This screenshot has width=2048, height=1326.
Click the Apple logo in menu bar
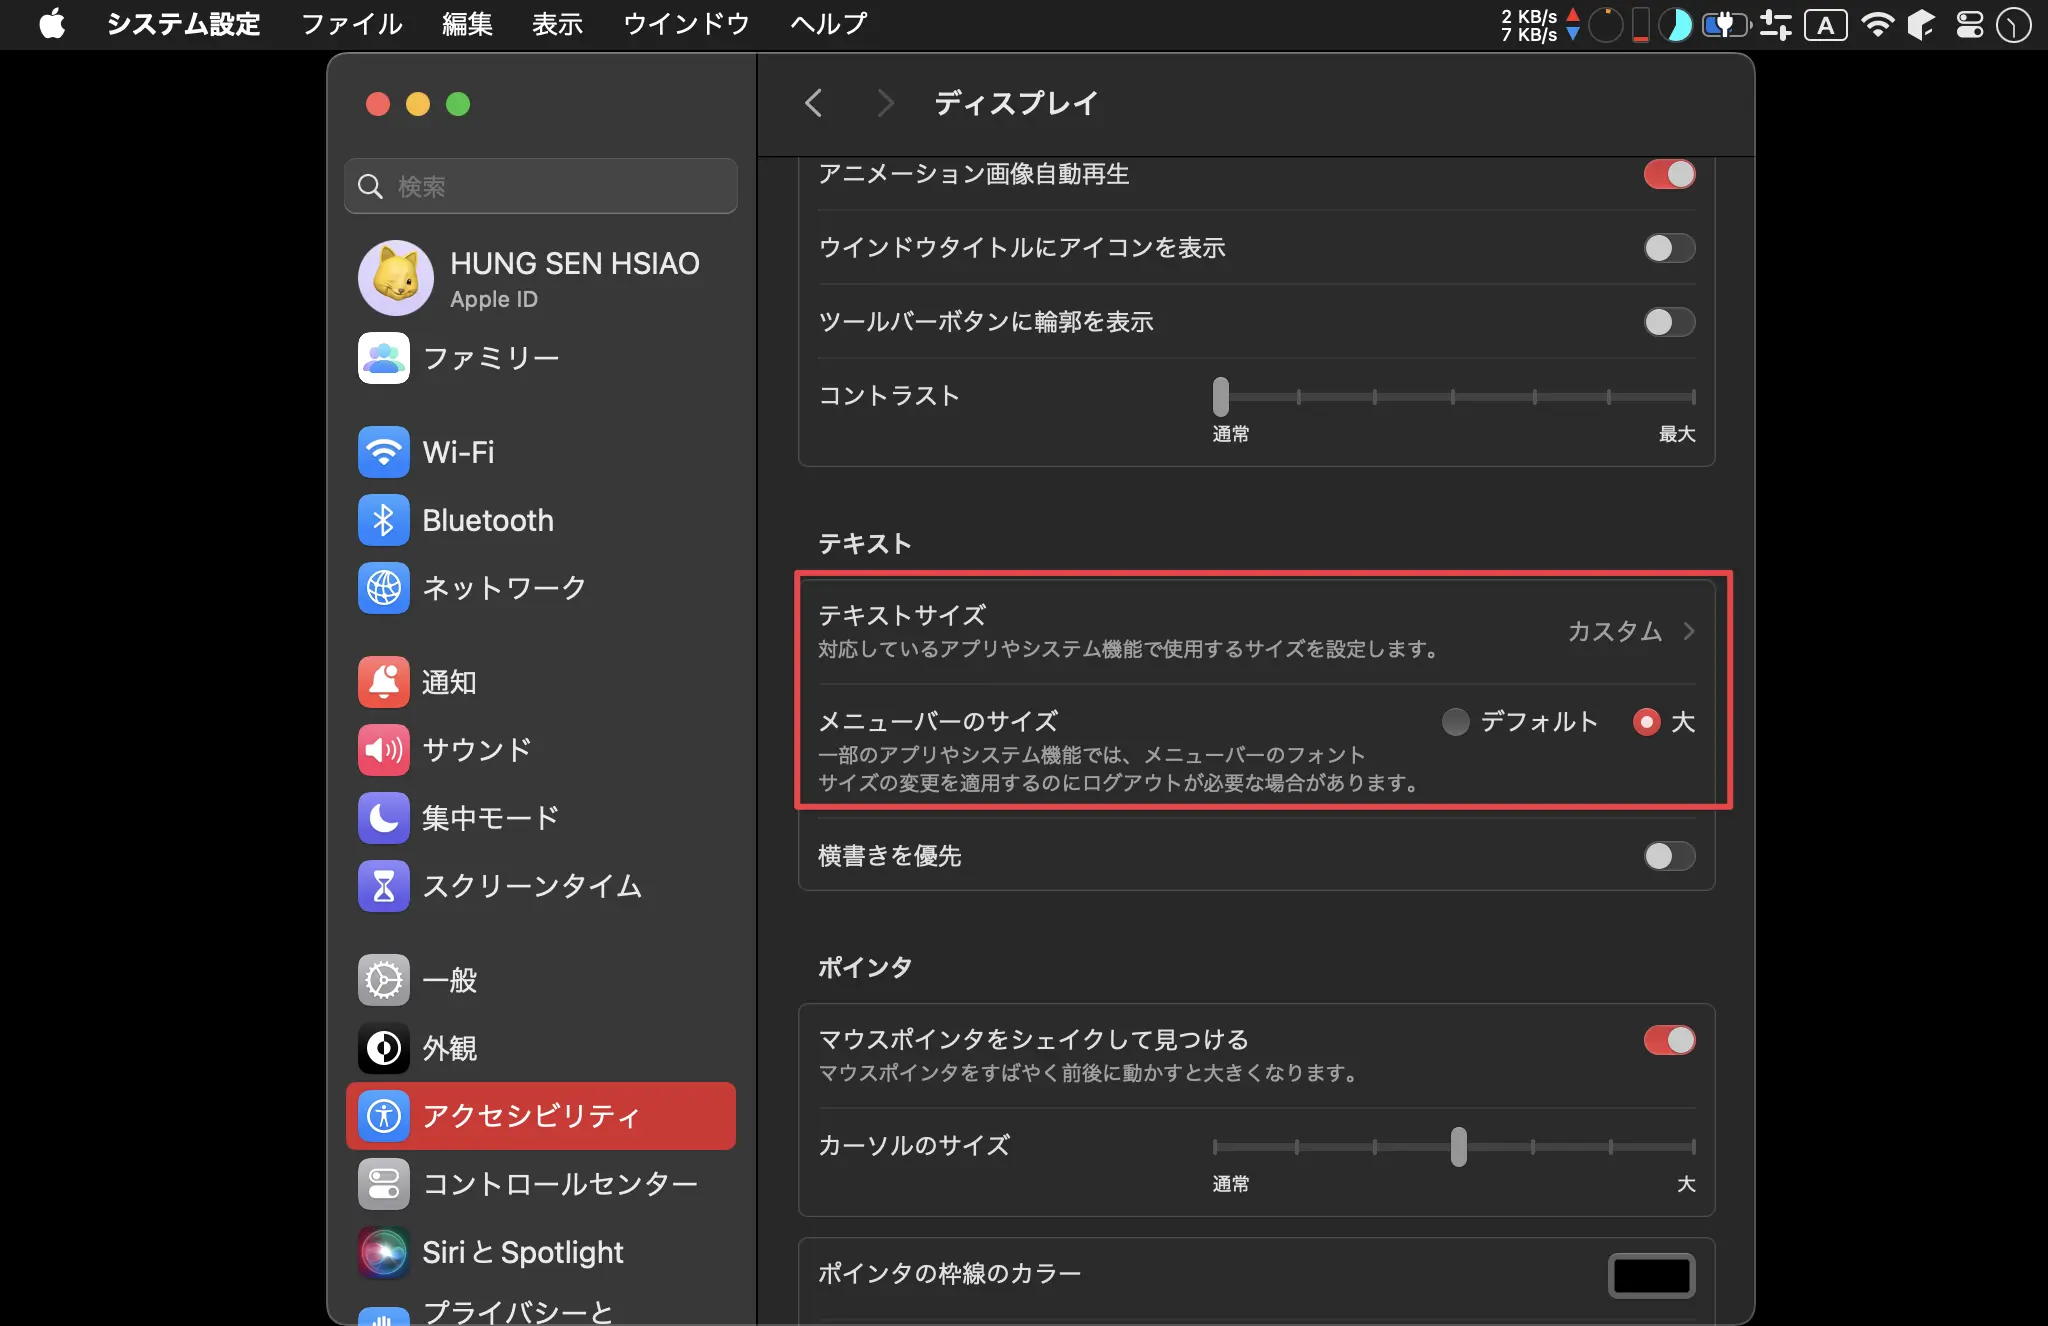pyautogui.click(x=52, y=24)
